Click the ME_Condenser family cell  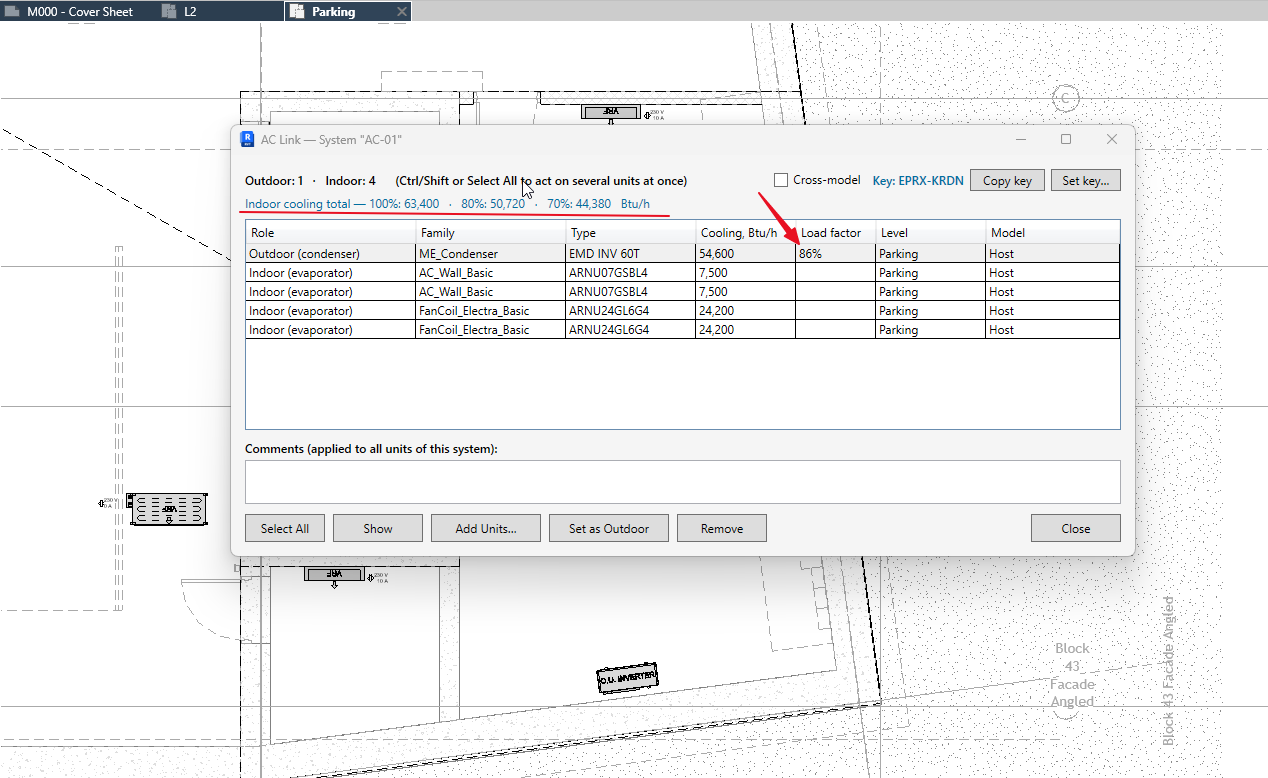pos(491,254)
